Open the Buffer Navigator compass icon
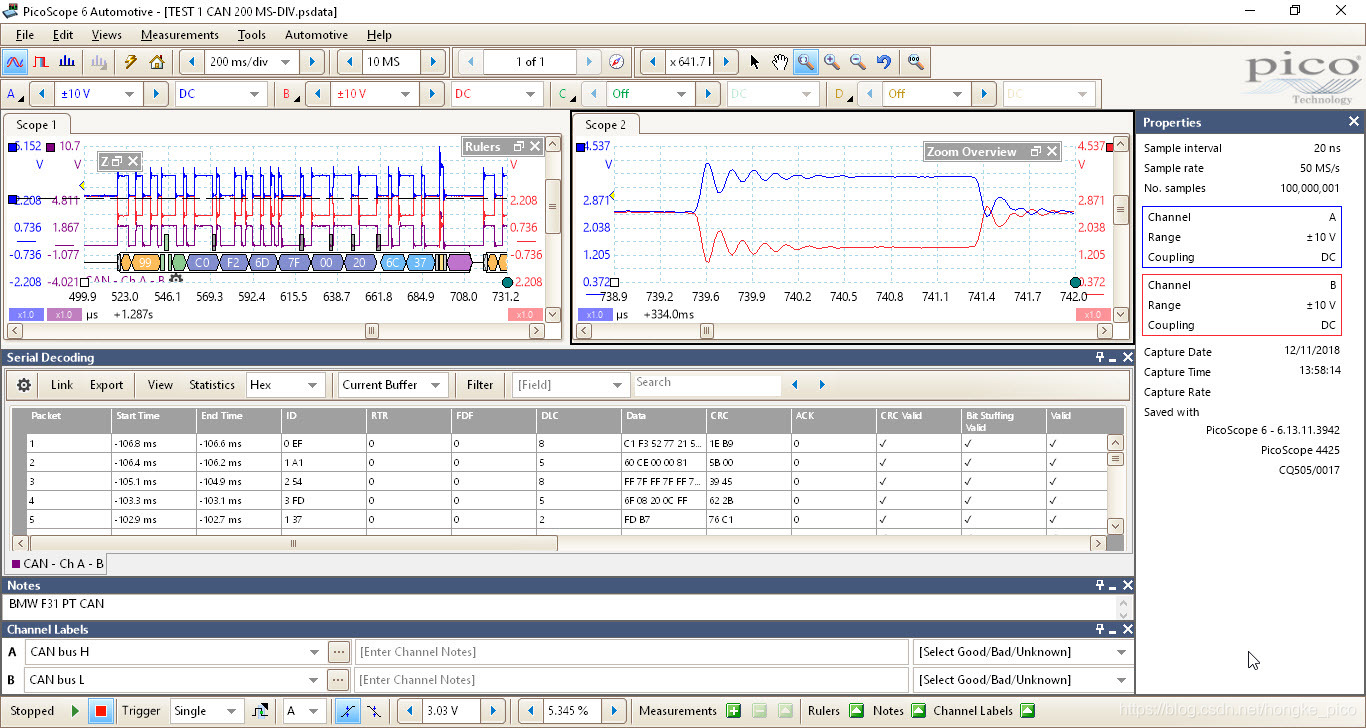1366x728 pixels. [x=617, y=62]
